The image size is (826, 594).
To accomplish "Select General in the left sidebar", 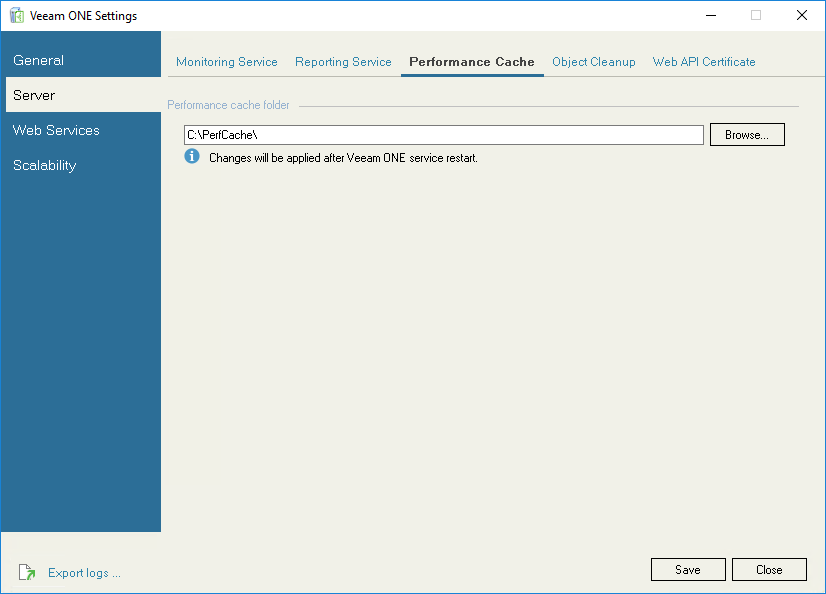I will [38, 60].
